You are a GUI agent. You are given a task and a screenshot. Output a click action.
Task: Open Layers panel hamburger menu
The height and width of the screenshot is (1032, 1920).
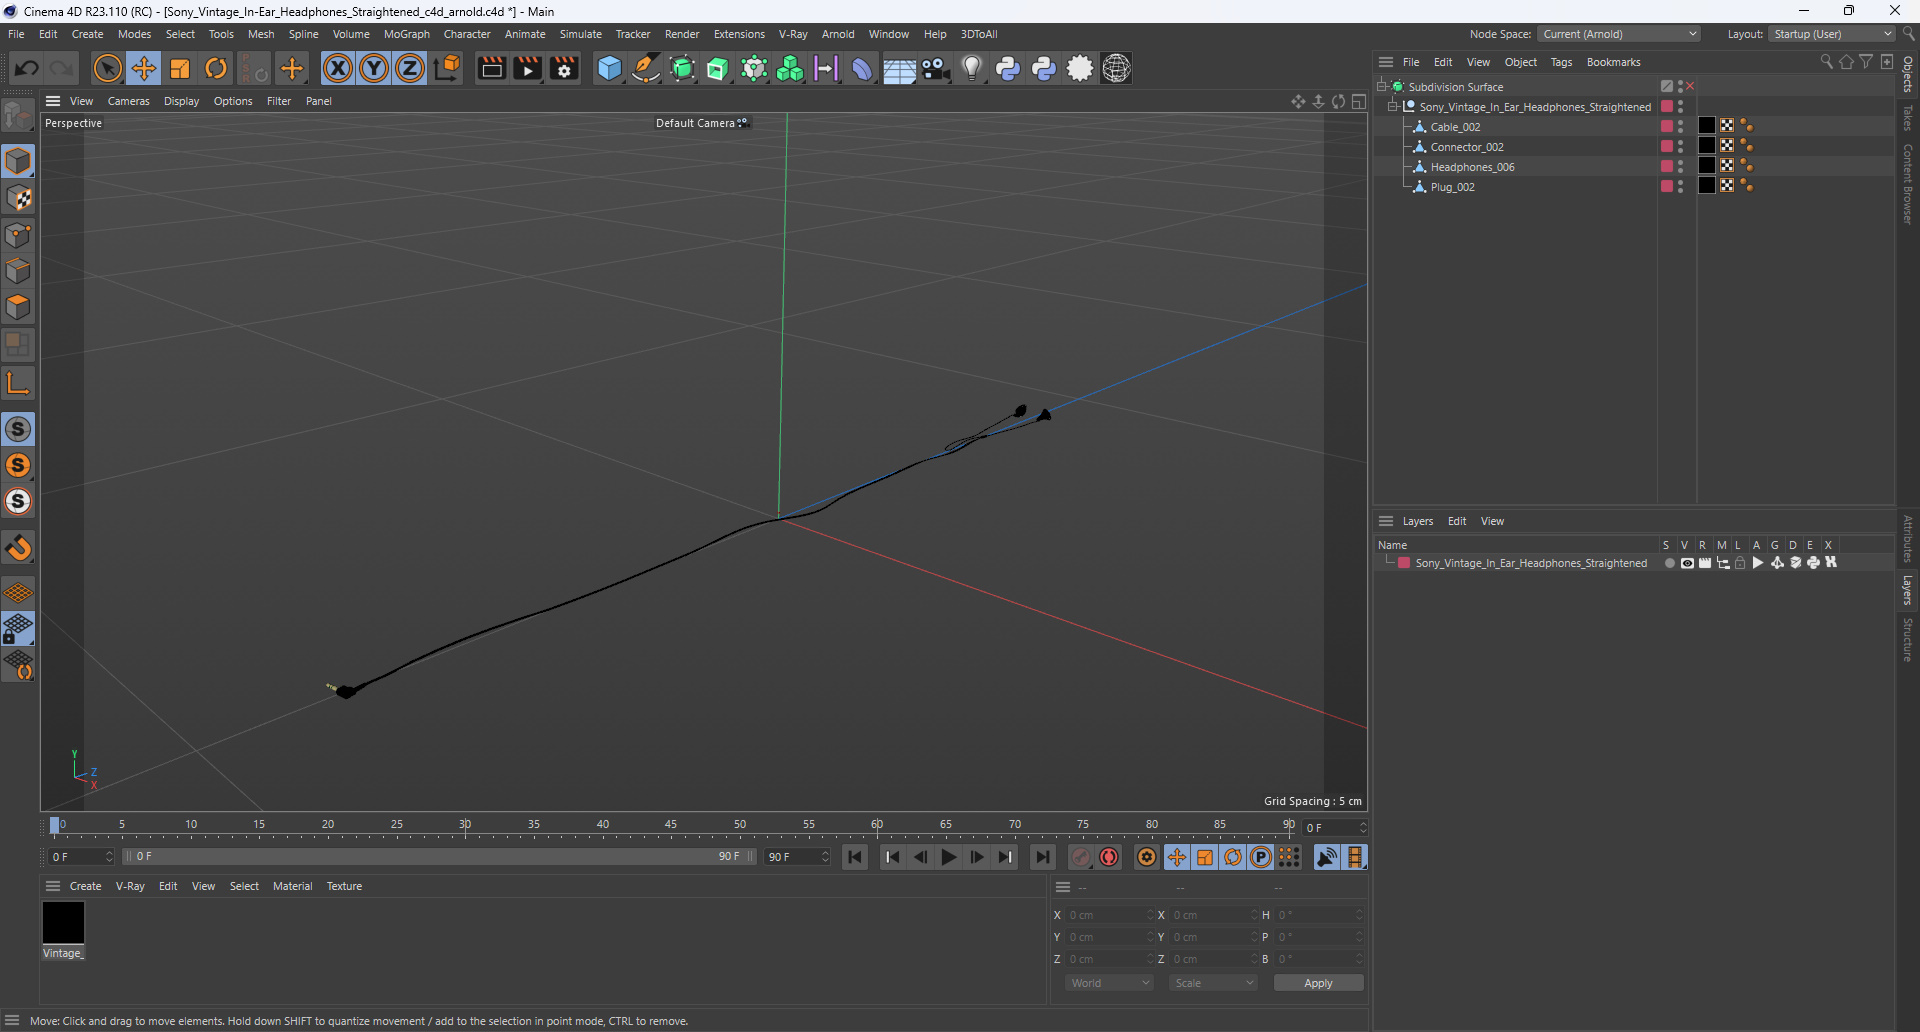[1386, 521]
